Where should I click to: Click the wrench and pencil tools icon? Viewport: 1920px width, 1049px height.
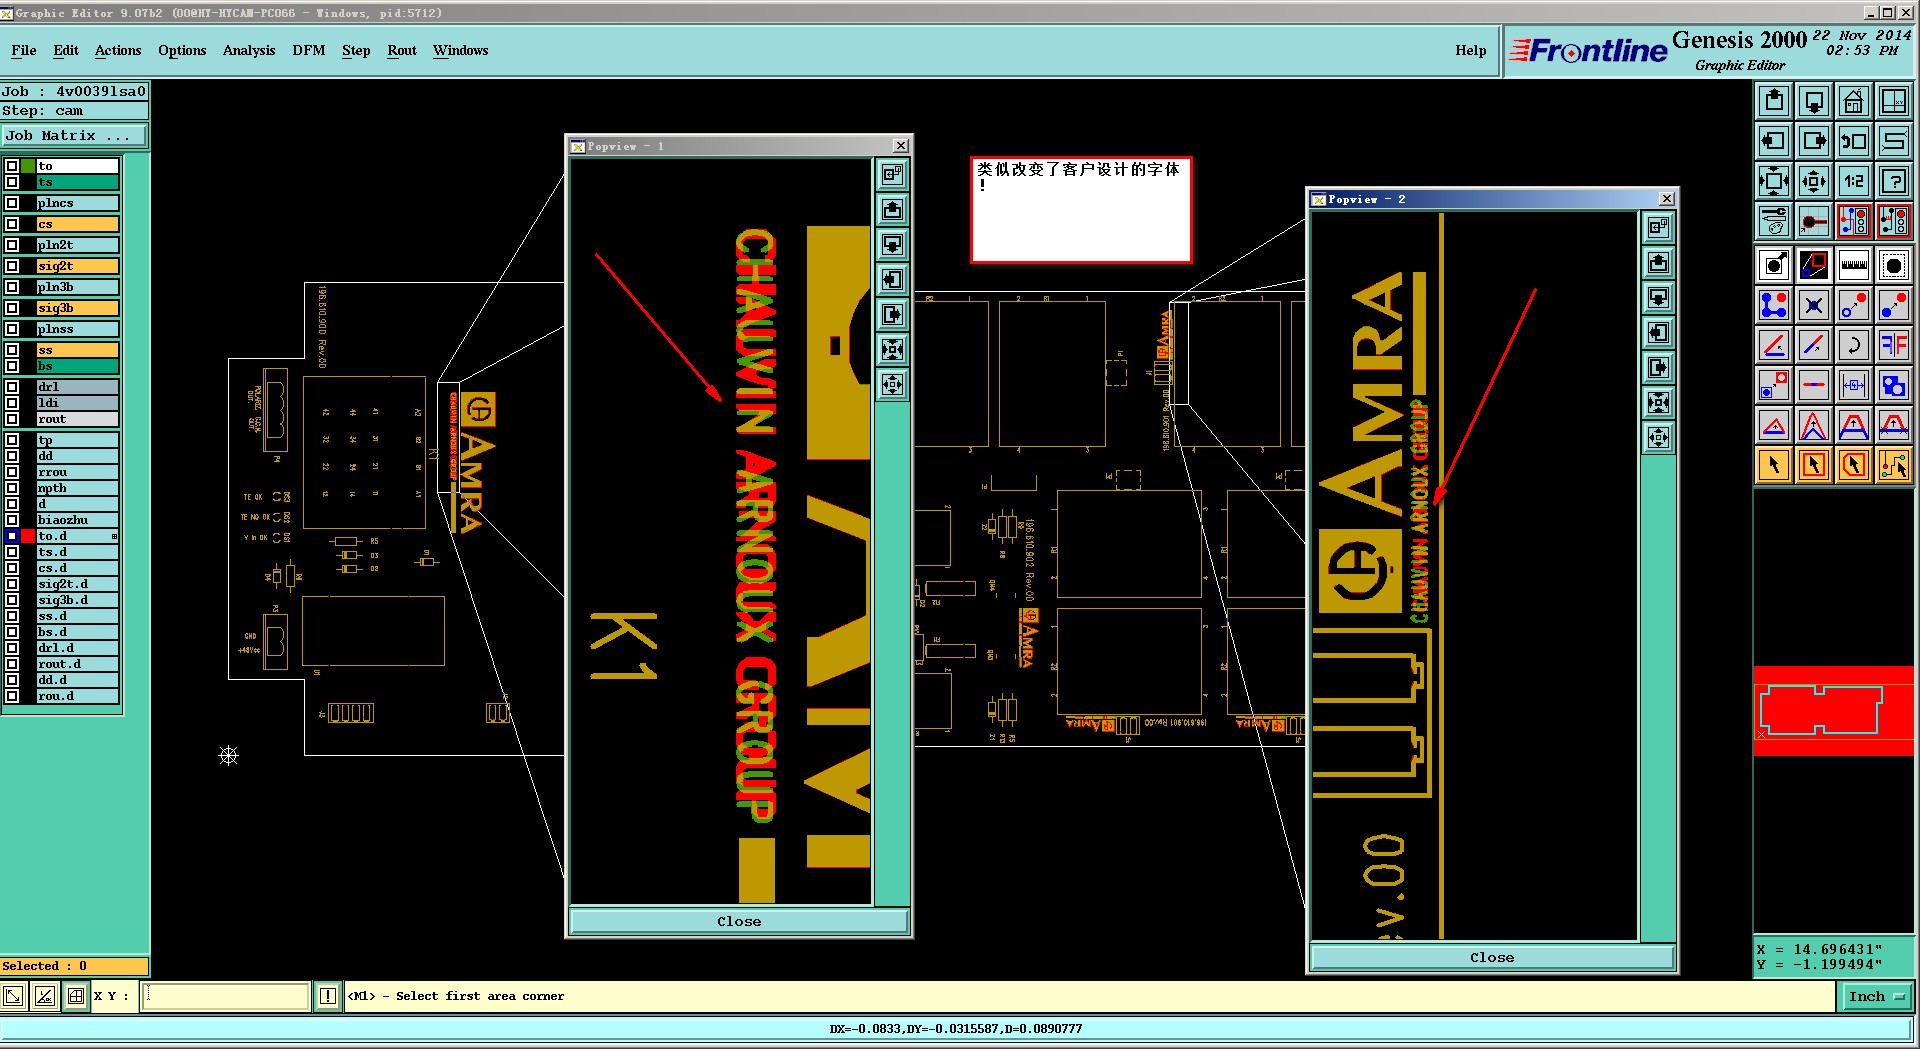[1774, 221]
